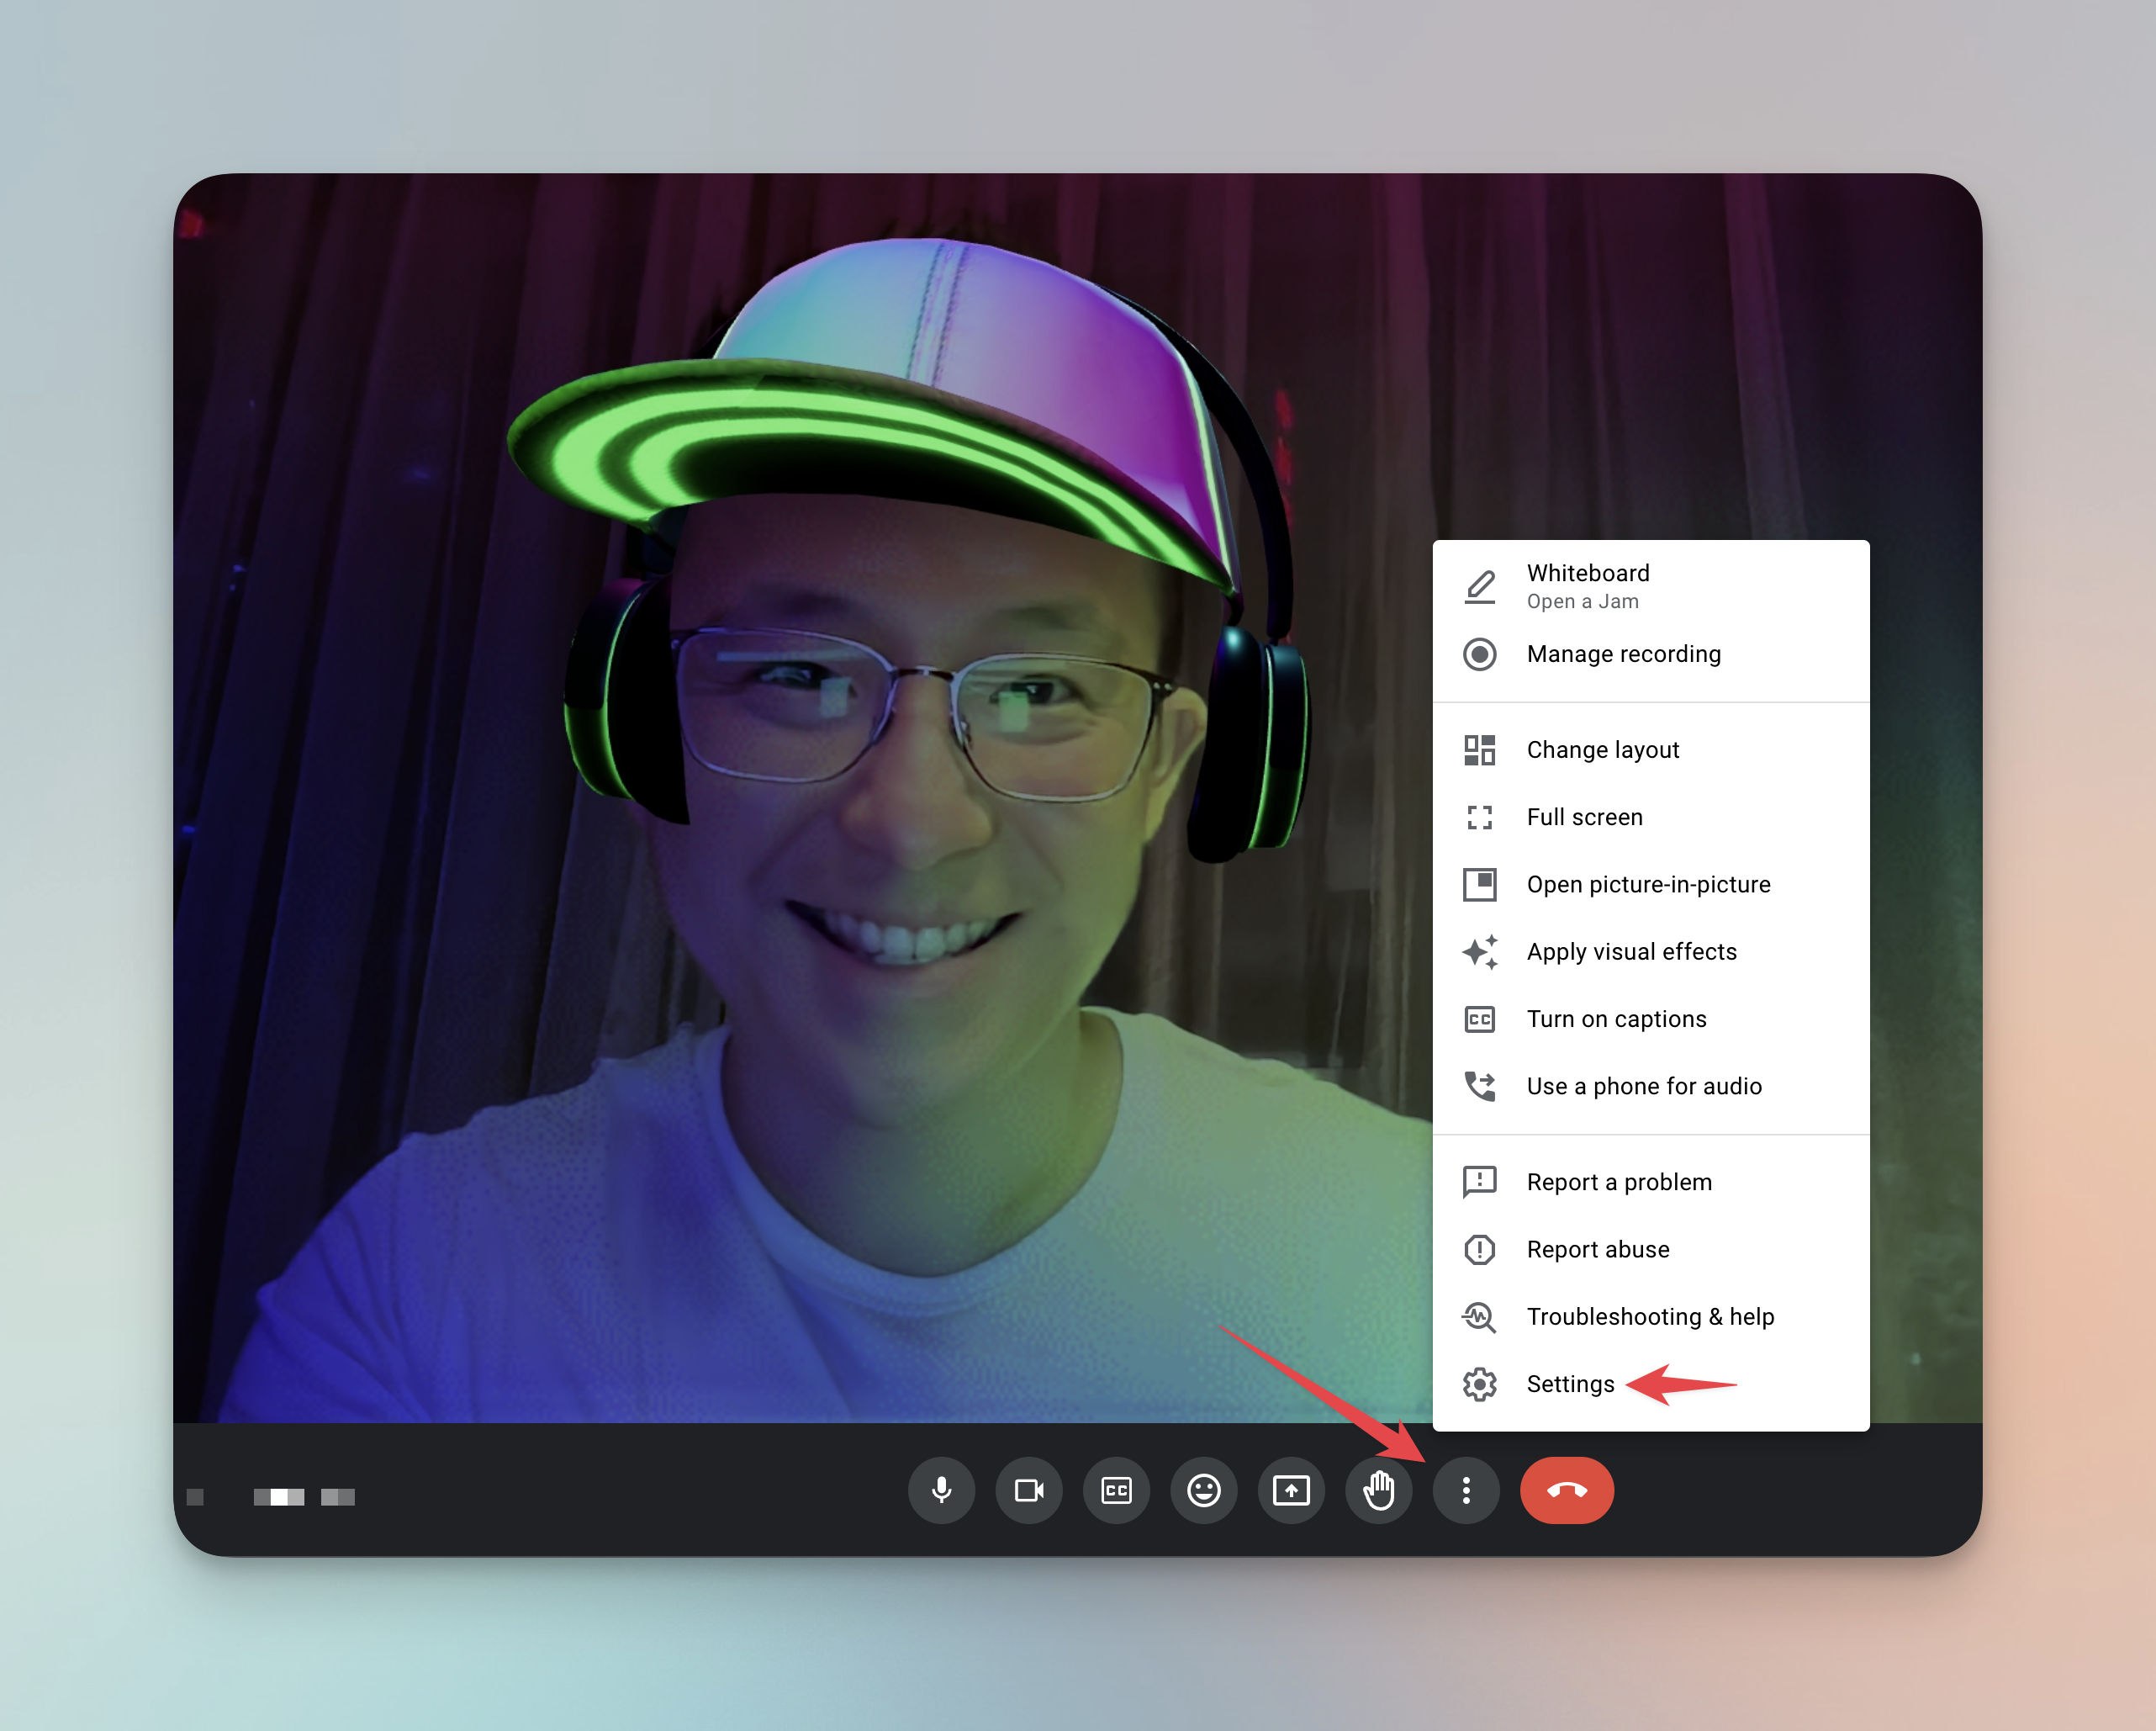
Task: Click the troubleshooting magnifier icon
Action: 1480,1317
